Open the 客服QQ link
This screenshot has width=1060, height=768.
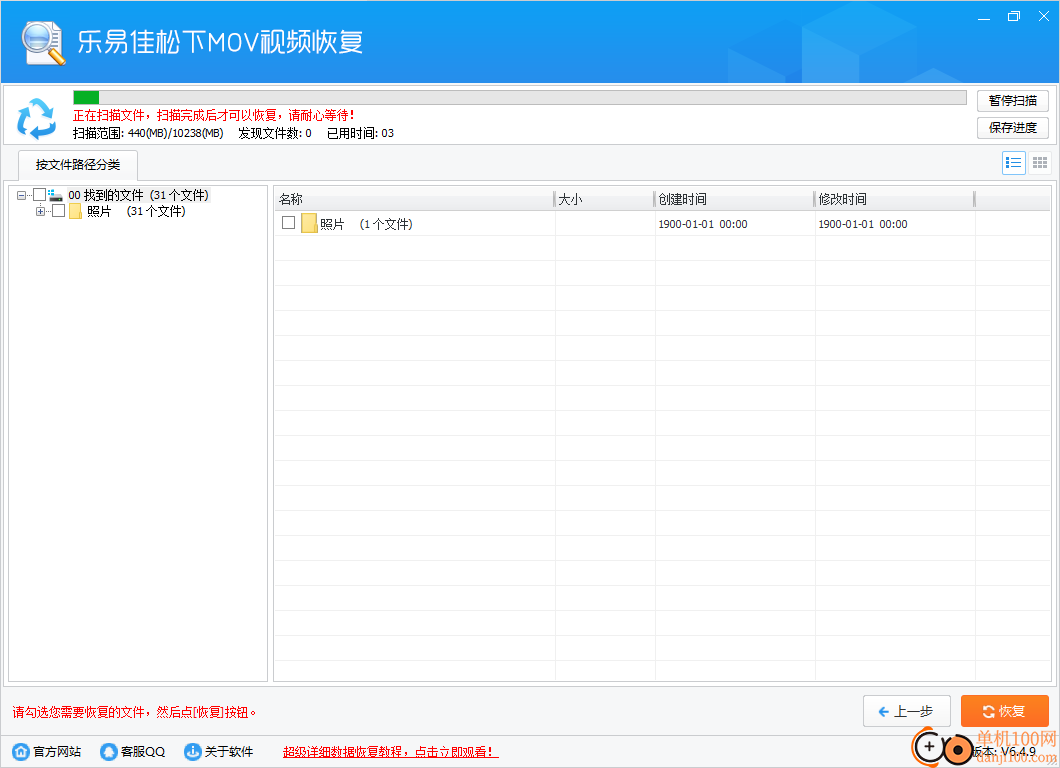[143, 752]
